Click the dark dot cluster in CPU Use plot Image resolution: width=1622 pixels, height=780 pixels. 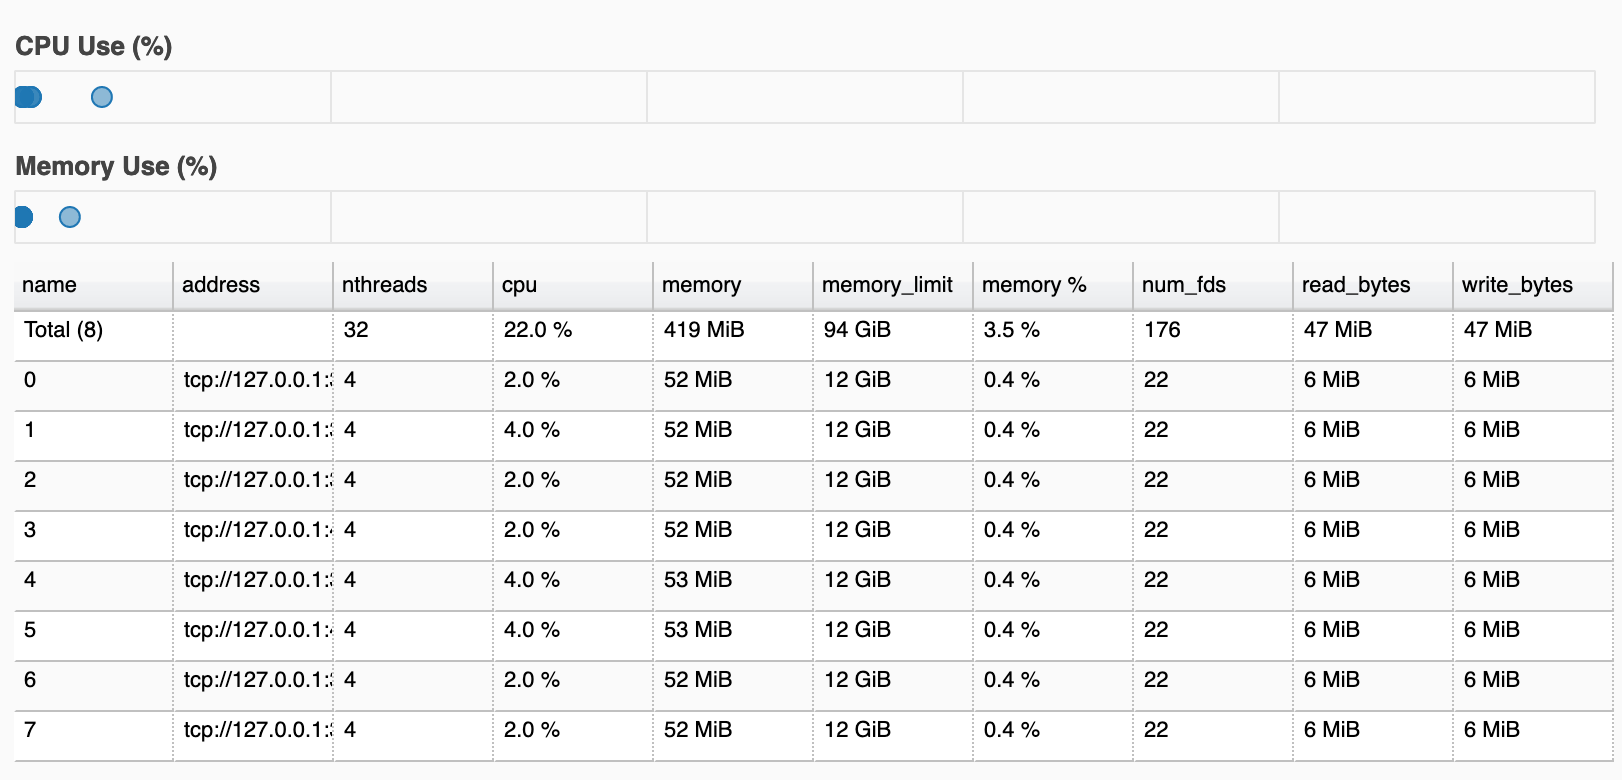(28, 97)
